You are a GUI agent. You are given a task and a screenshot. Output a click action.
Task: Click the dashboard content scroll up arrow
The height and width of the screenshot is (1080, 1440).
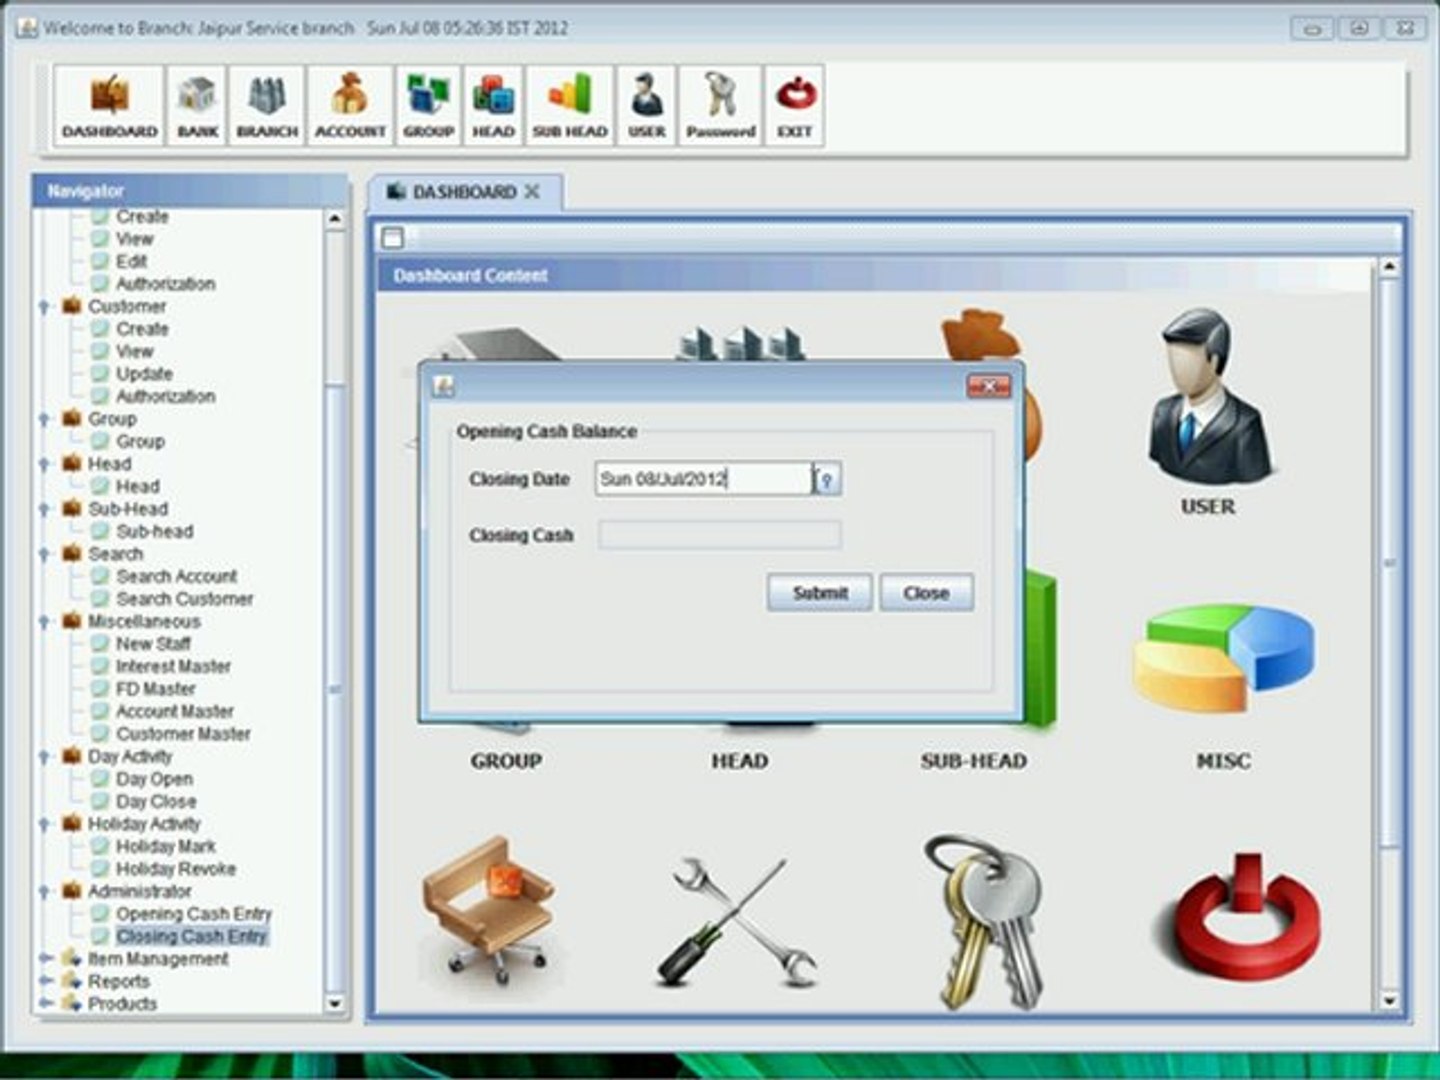1388,267
